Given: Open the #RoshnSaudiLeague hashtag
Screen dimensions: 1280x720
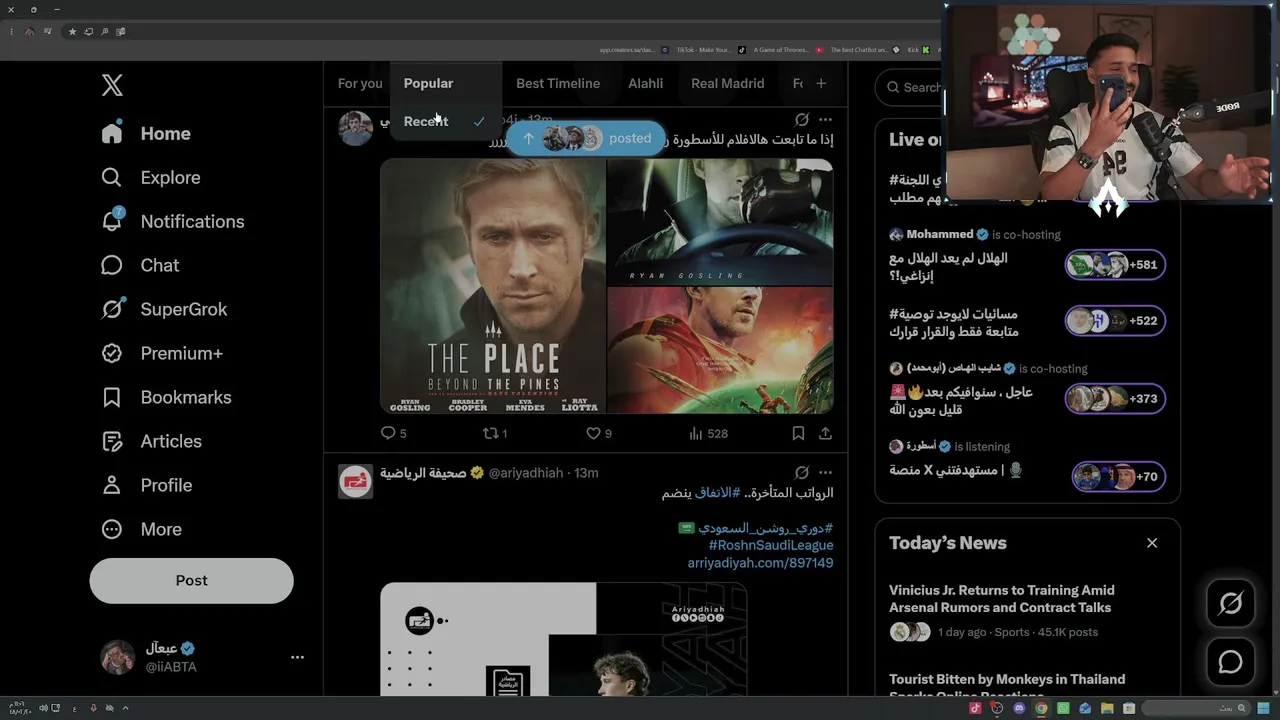Looking at the screenshot, I should pyautogui.click(x=771, y=545).
